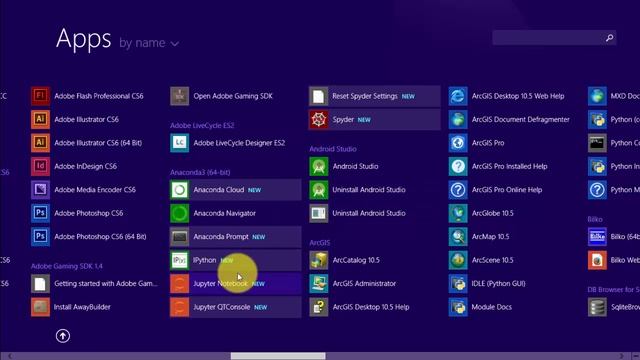Viewport: 640px width, 360px height.
Task: Open ArcGIS Desktop 10.5 Web Help icon
Action: [x=458, y=96]
